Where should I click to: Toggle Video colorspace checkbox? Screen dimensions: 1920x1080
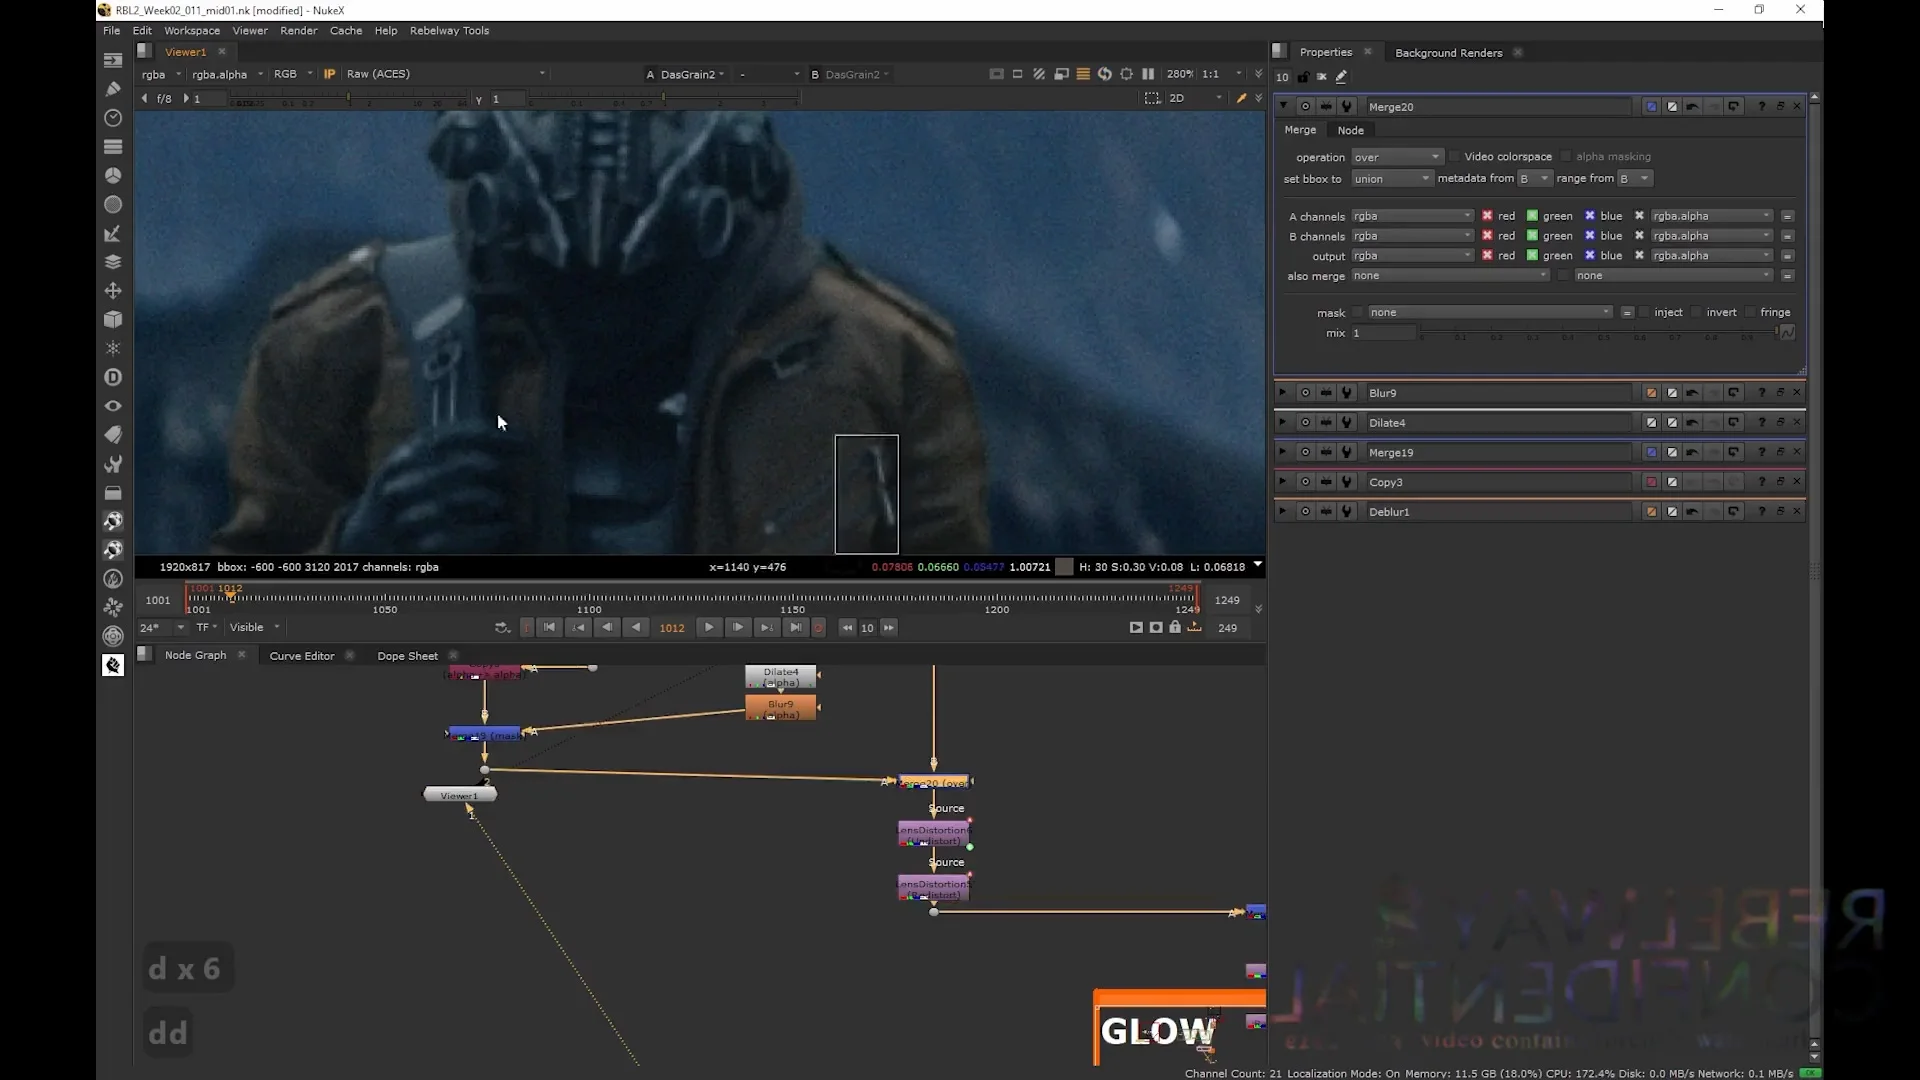point(1455,157)
